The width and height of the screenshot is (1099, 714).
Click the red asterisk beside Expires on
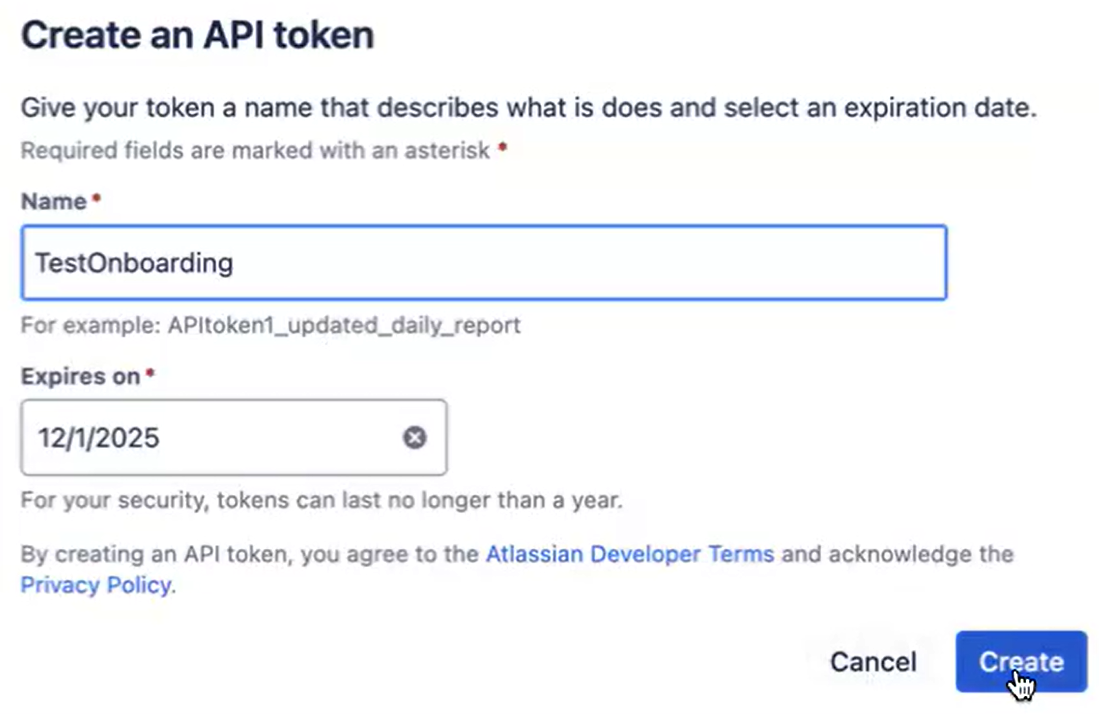(150, 375)
